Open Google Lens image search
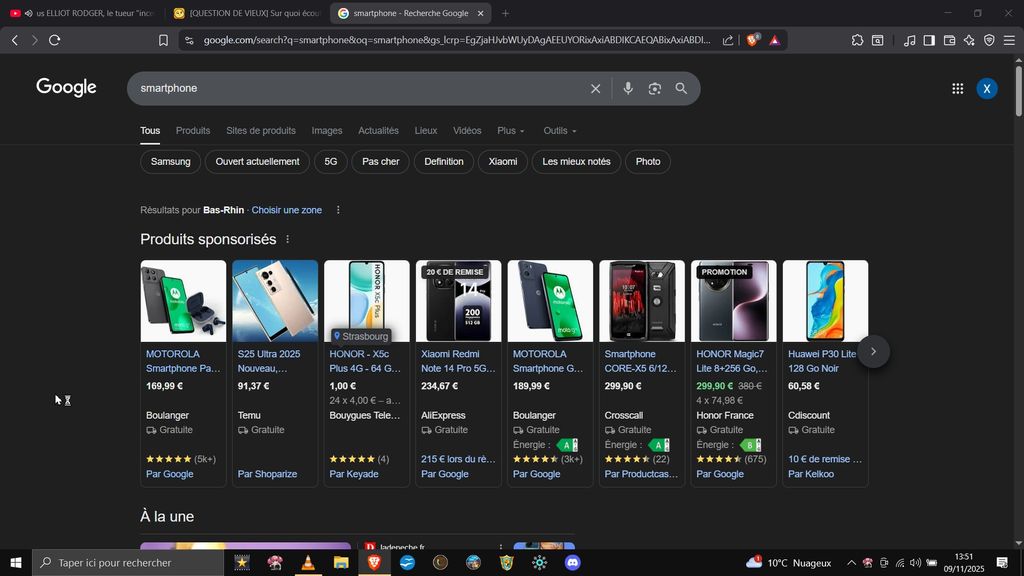 click(654, 88)
